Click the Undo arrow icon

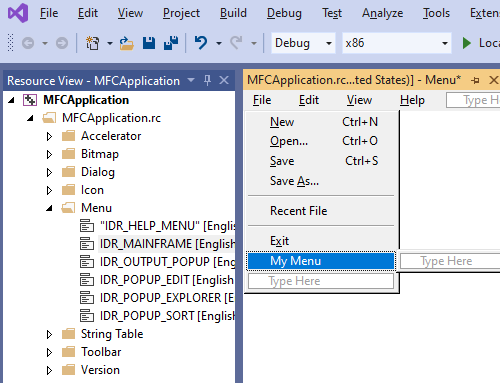click(x=201, y=43)
